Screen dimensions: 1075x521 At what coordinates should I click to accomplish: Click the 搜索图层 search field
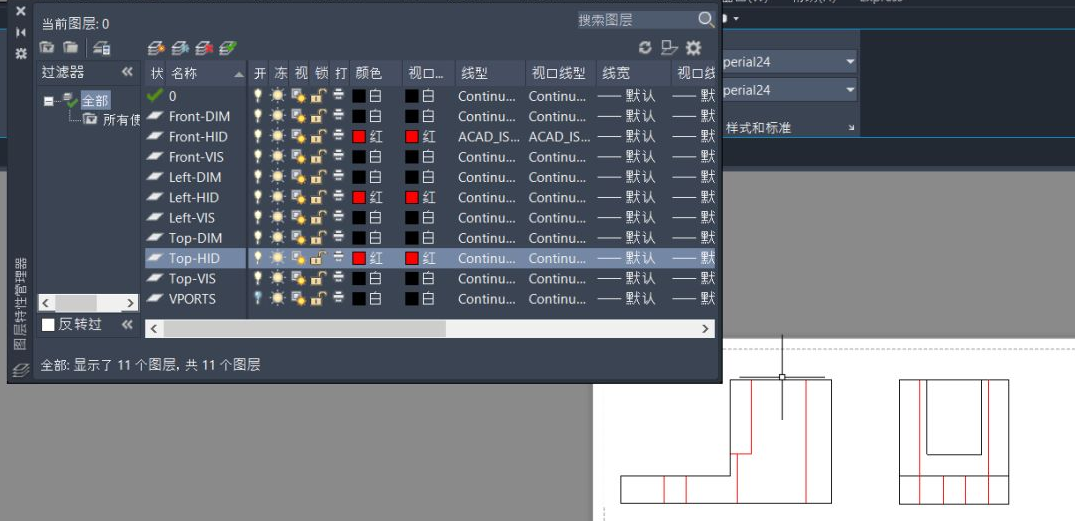point(637,20)
